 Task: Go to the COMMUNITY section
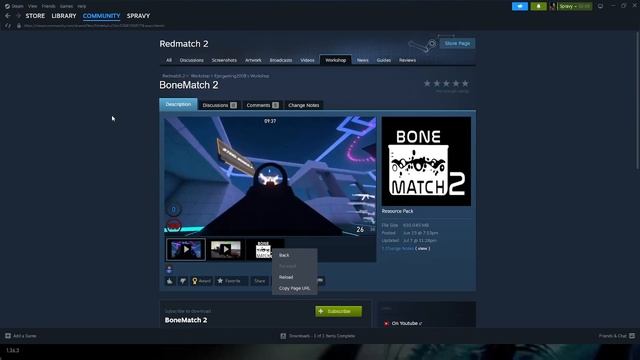click(101, 16)
